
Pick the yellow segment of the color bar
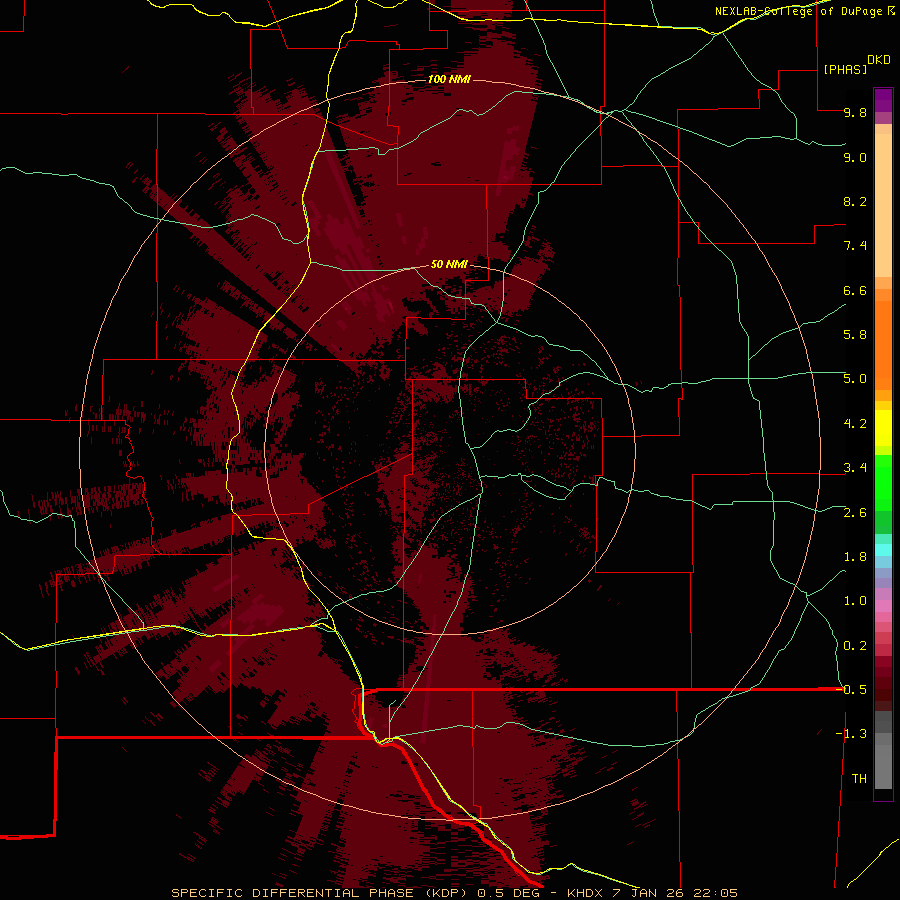[x=883, y=428]
